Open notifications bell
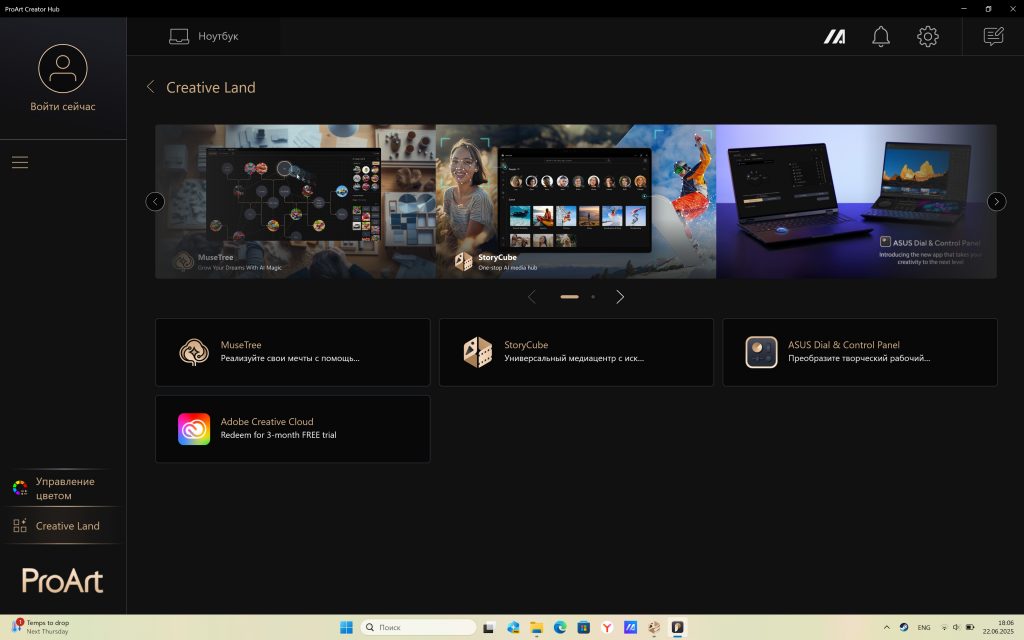1024x640 pixels. 880,37
